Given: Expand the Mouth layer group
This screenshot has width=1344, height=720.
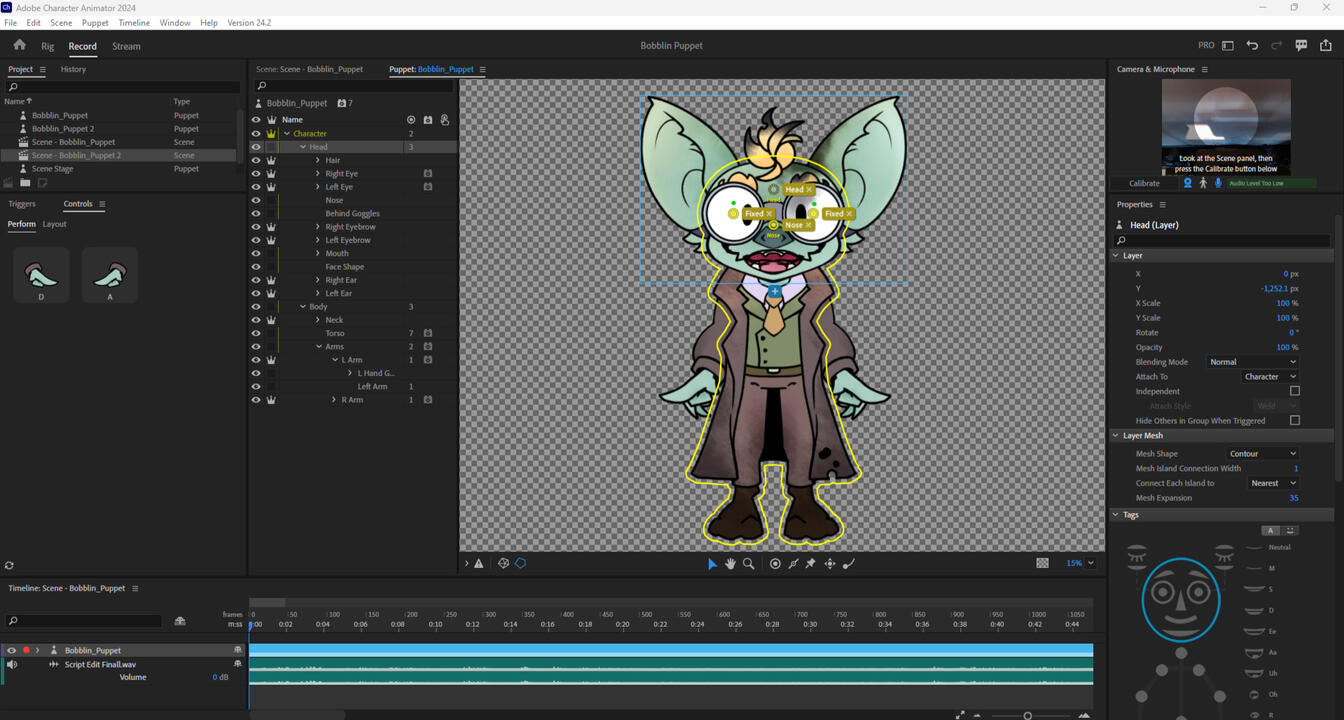Looking at the screenshot, I should click(x=318, y=254).
